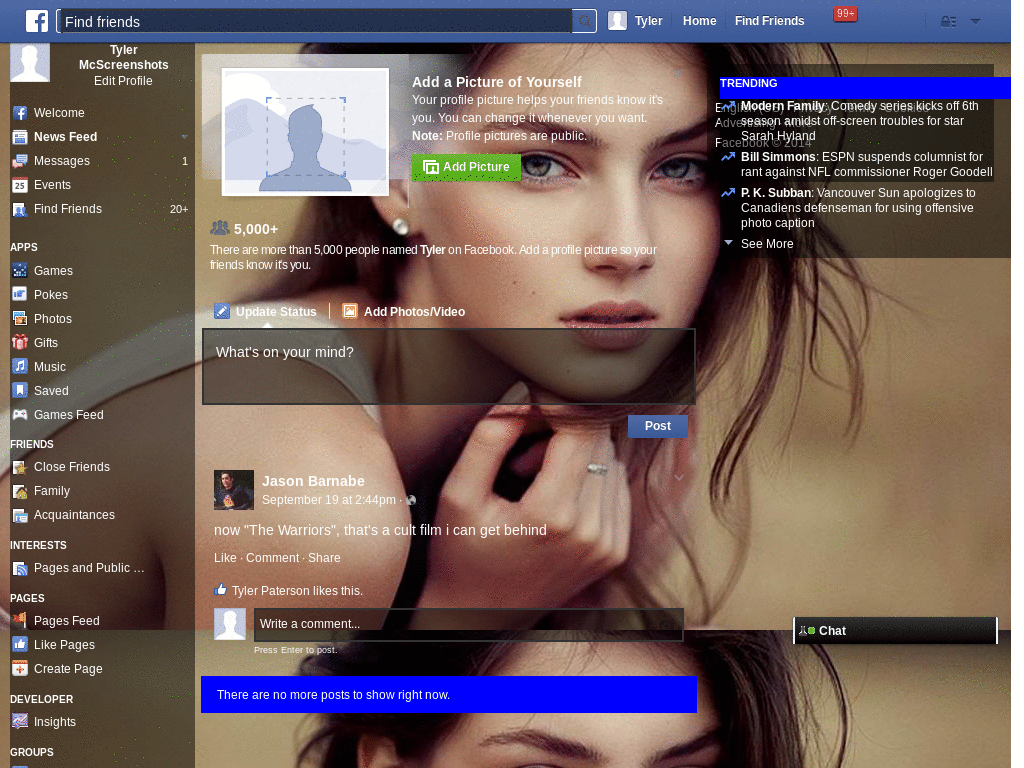This screenshot has height=768, width=1024.
Task: Click Comment under Jason's post
Action: coord(272,558)
